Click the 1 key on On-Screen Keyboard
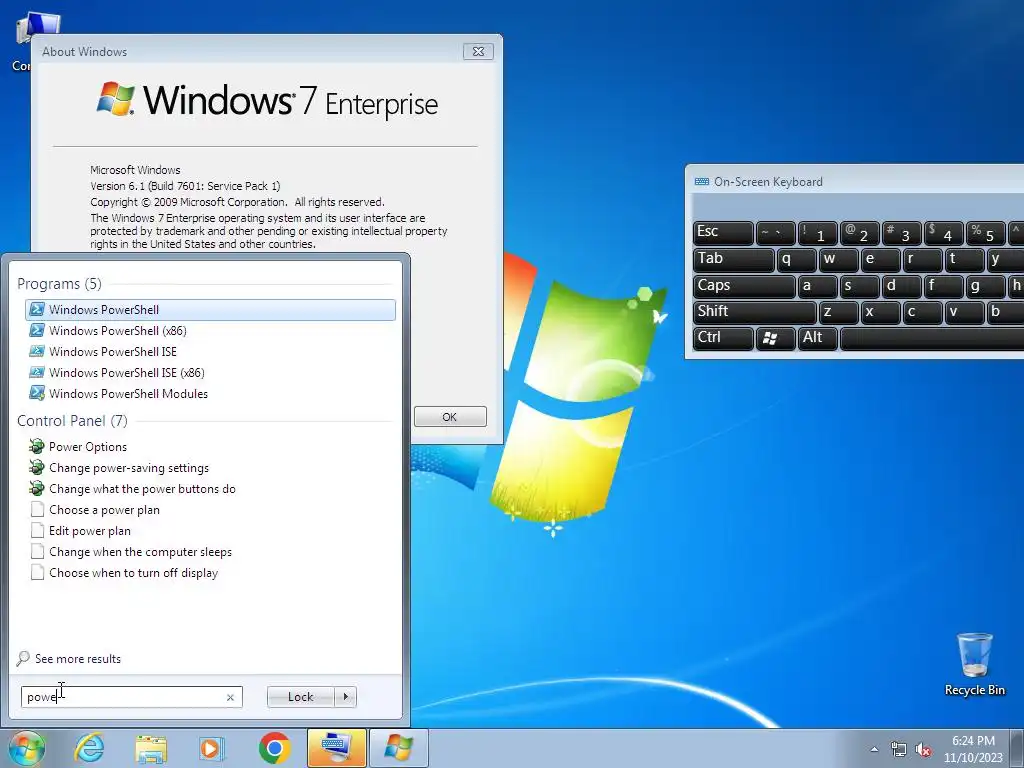1024x768 pixels. point(817,232)
